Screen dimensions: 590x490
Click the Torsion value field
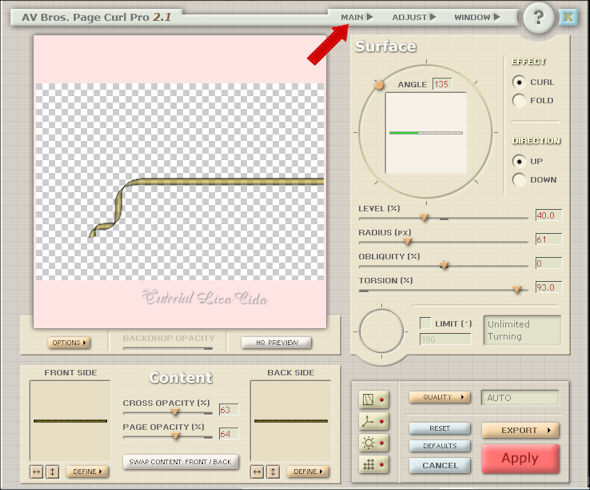coord(549,287)
